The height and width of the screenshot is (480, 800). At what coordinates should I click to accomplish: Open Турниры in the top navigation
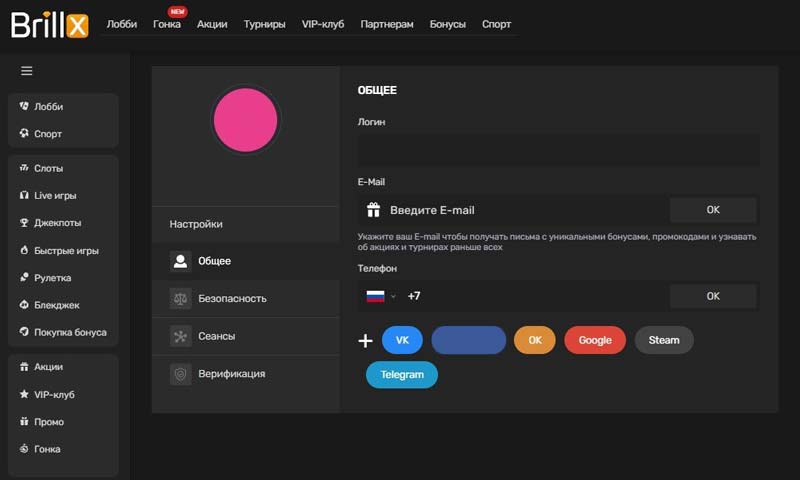(264, 24)
